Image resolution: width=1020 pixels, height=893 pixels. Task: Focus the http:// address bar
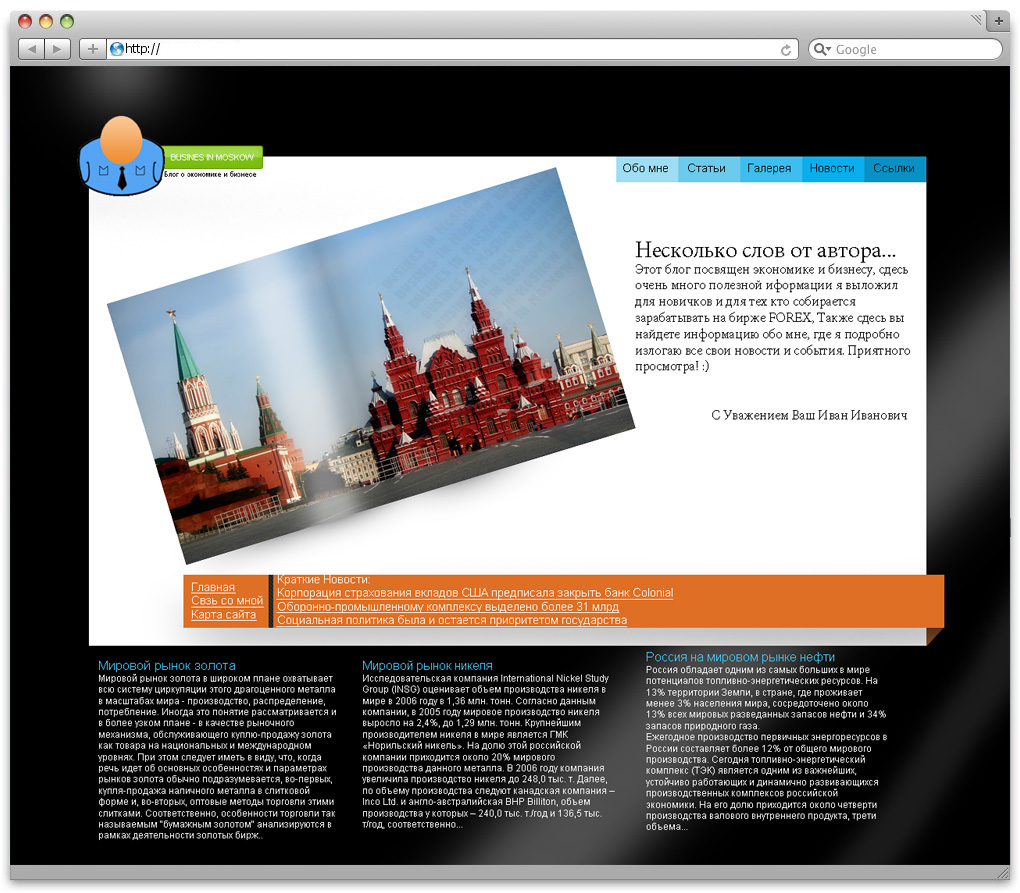(451, 49)
